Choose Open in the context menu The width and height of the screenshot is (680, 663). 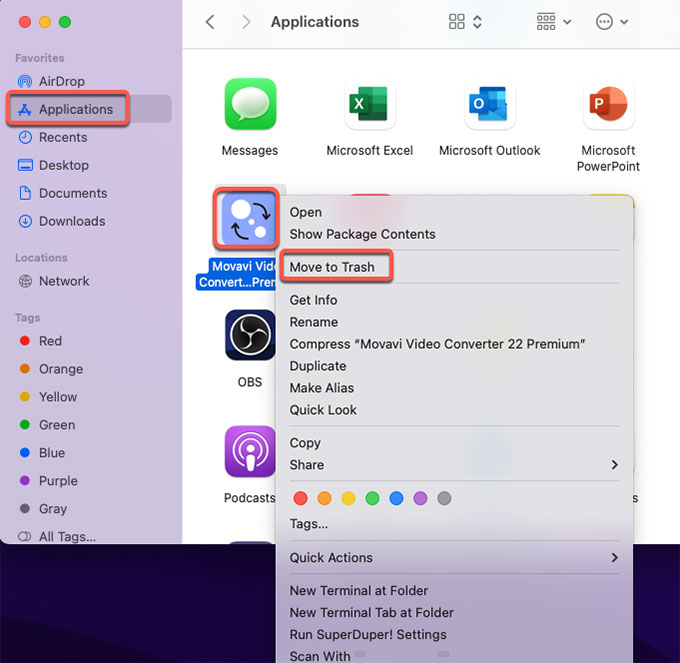pyautogui.click(x=306, y=212)
